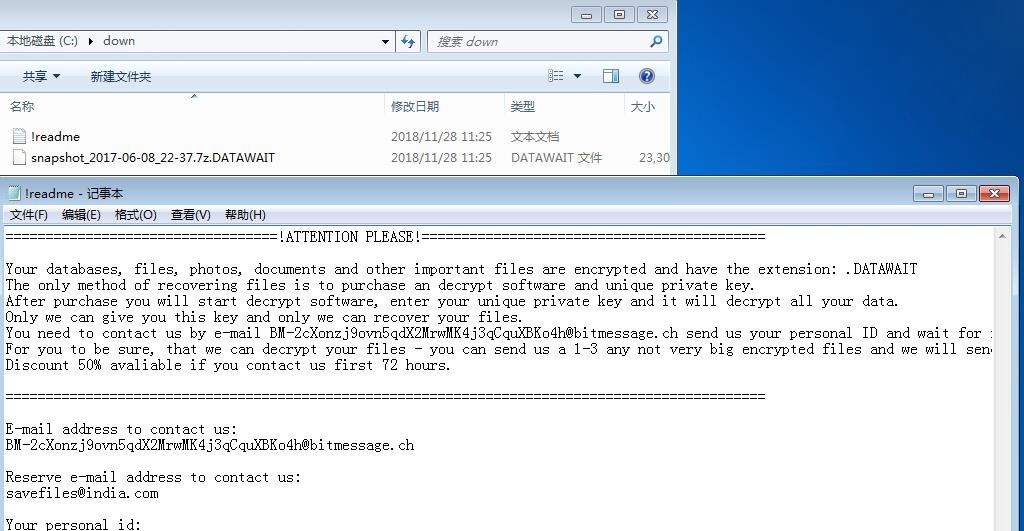The height and width of the screenshot is (531, 1024).
Task: Click the 搜索 down search field
Action: coord(537,42)
